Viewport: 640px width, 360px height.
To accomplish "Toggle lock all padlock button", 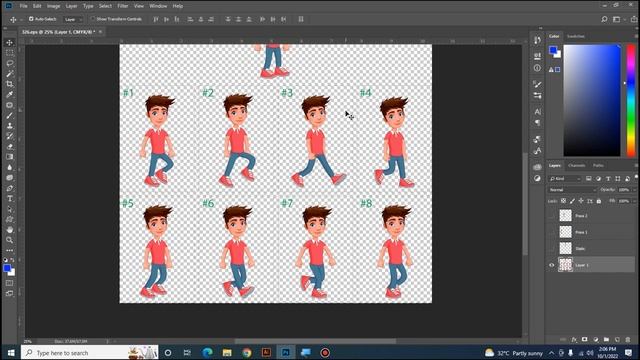I will coord(599,201).
